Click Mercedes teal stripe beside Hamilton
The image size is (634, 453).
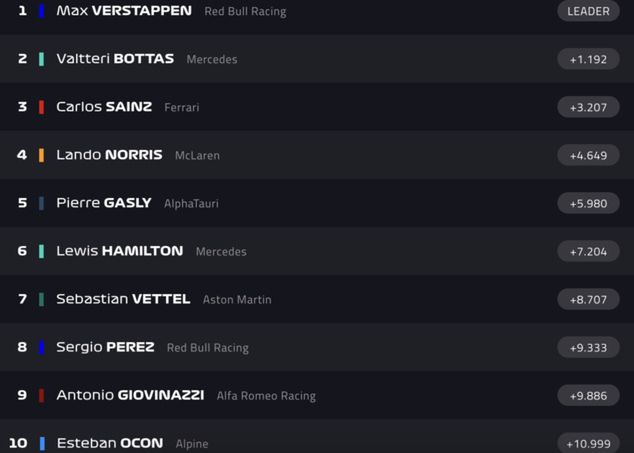pos(41,251)
